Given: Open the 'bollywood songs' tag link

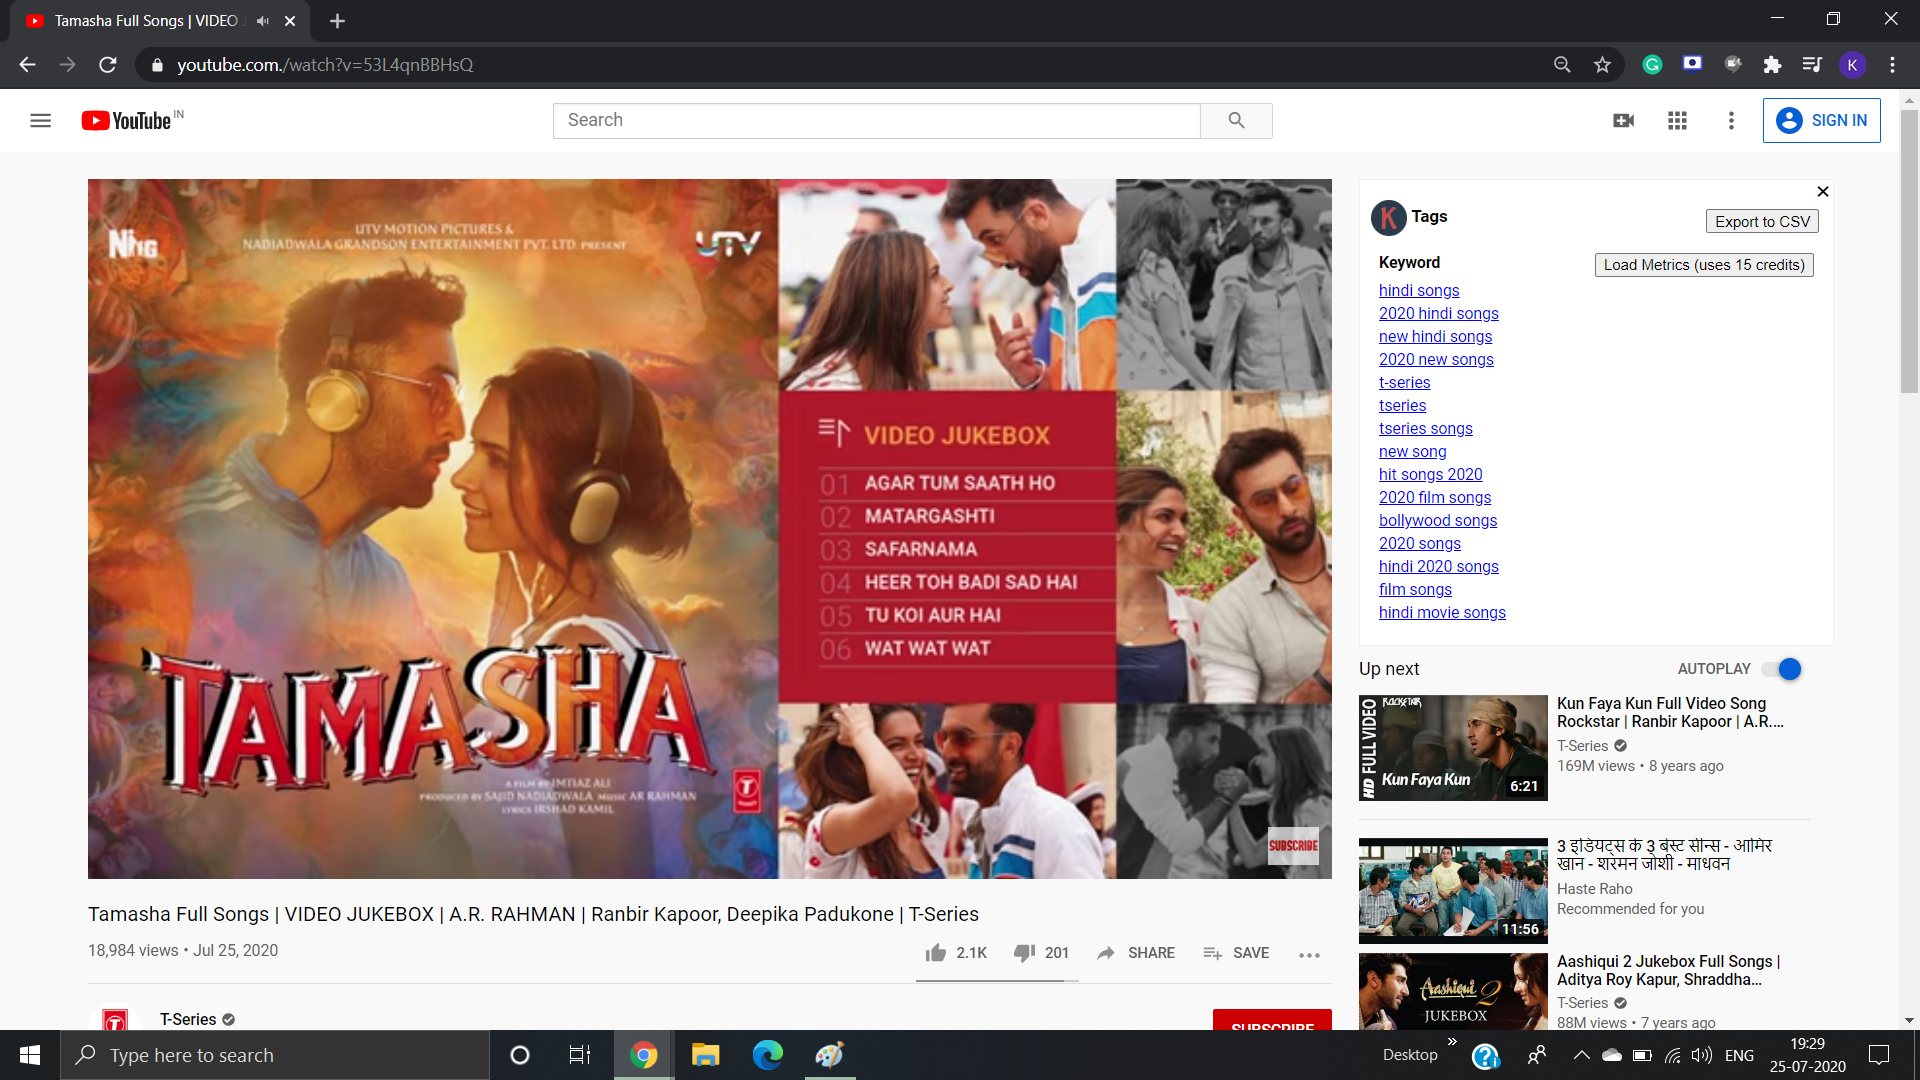Looking at the screenshot, I should 1438,520.
